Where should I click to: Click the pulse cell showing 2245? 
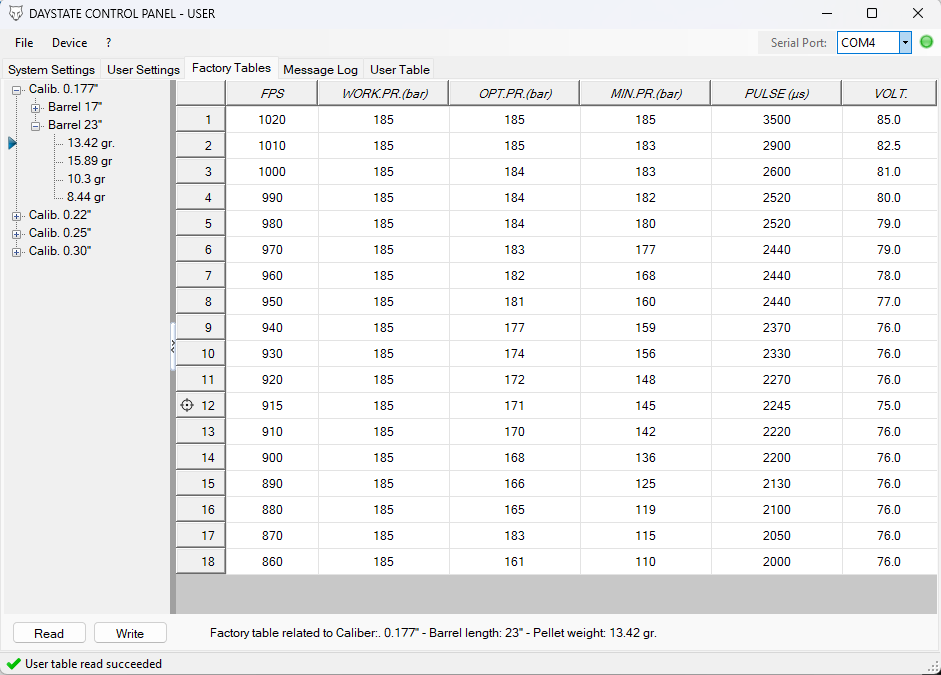click(x=777, y=406)
